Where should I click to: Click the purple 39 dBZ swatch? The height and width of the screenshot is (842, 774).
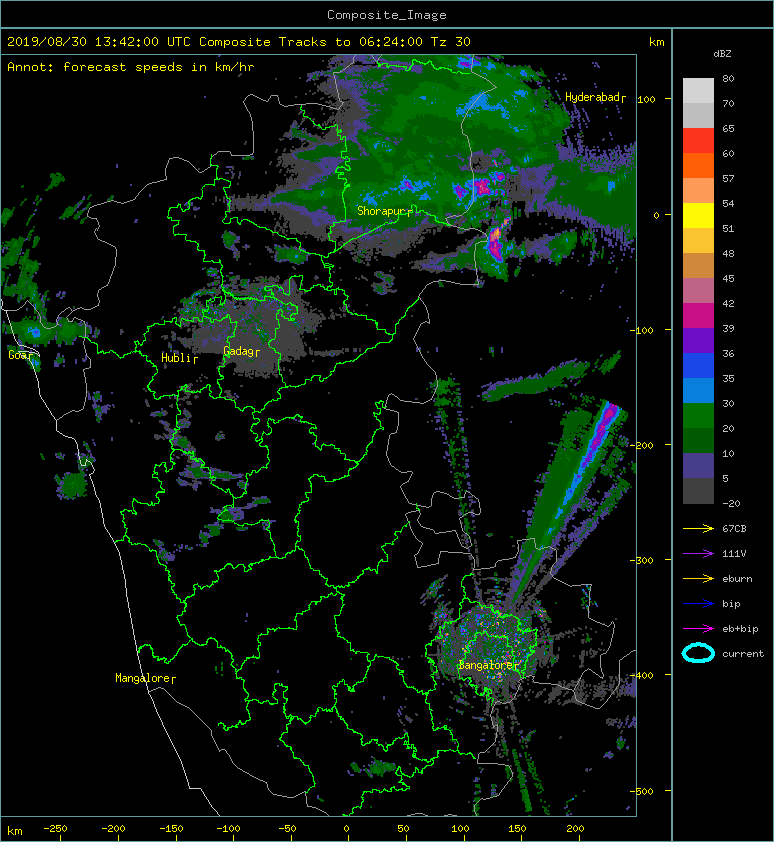698,340
